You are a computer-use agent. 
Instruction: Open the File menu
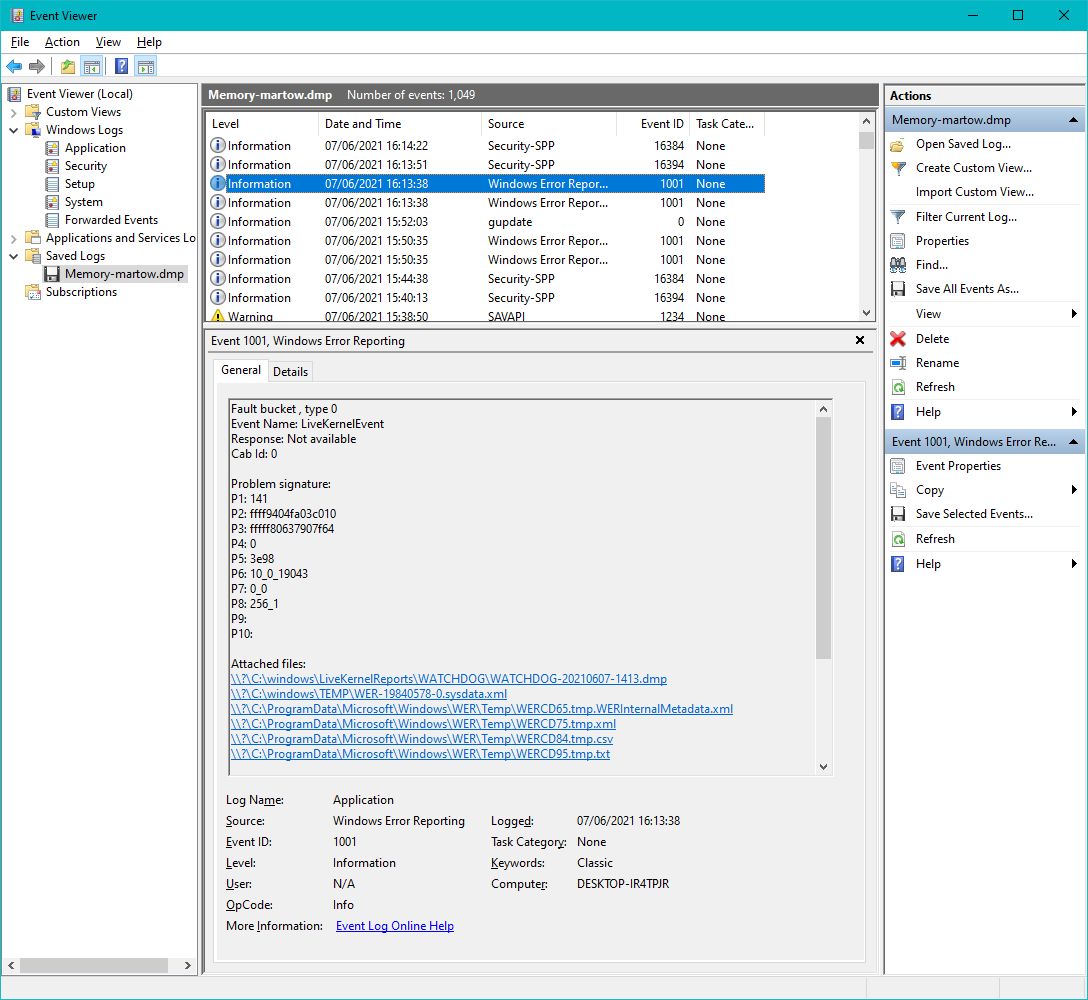(20, 42)
